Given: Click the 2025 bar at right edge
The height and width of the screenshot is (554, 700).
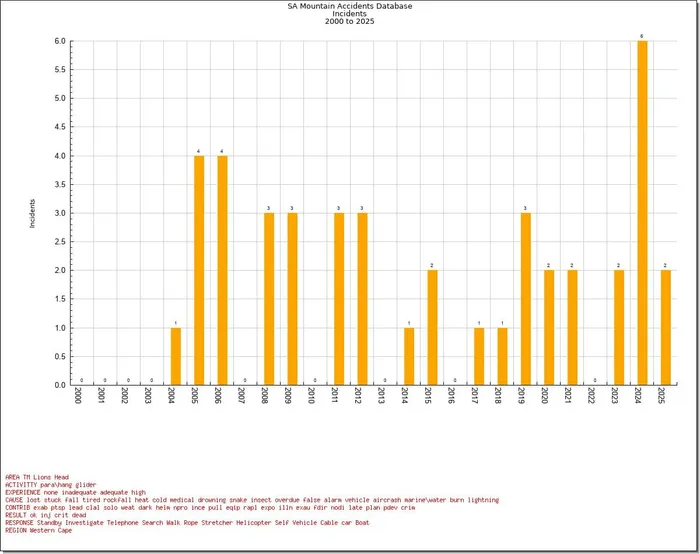Looking at the screenshot, I should pos(666,327).
